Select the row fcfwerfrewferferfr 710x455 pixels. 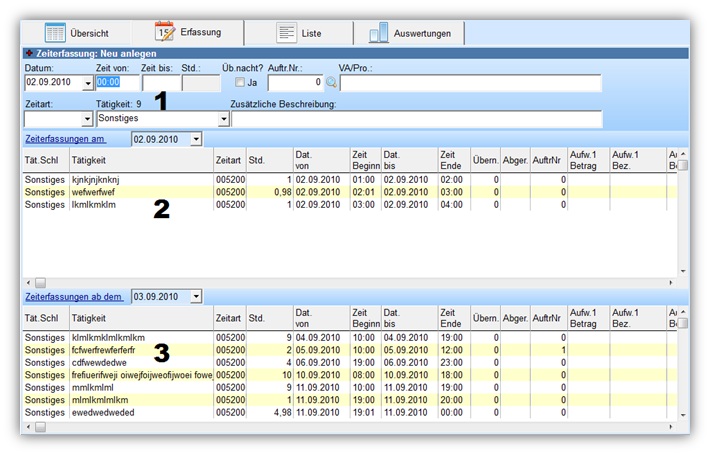tap(350, 350)
